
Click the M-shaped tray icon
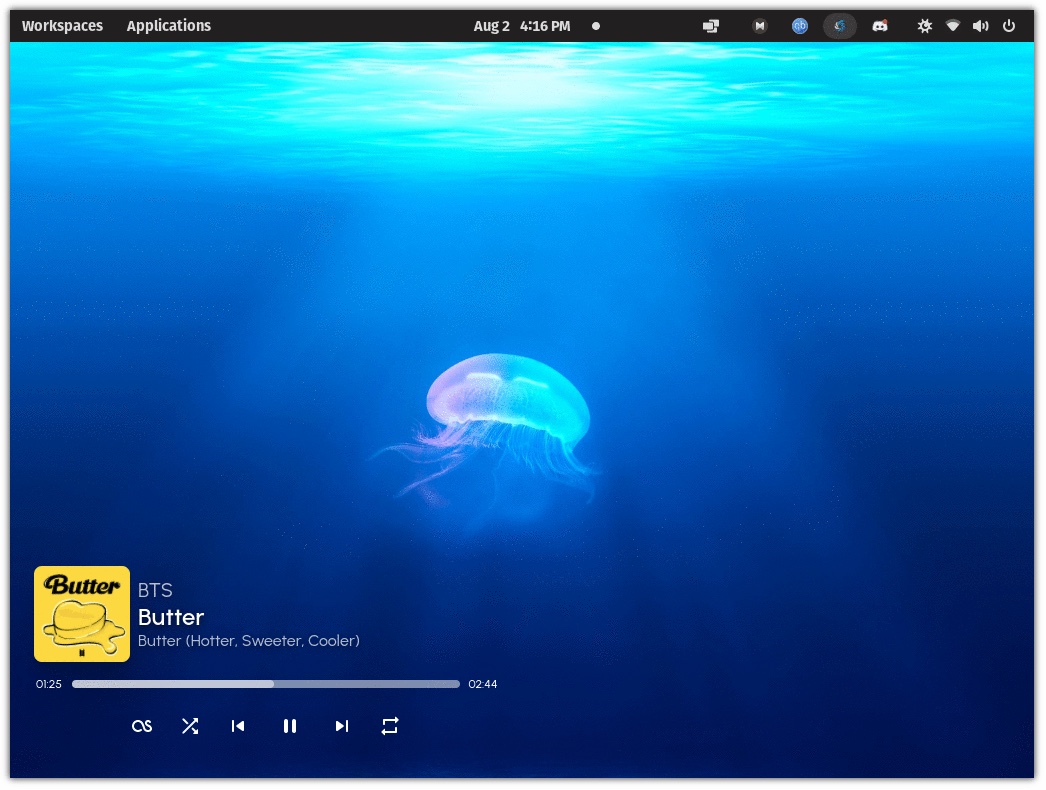click(x=760, y=26)
